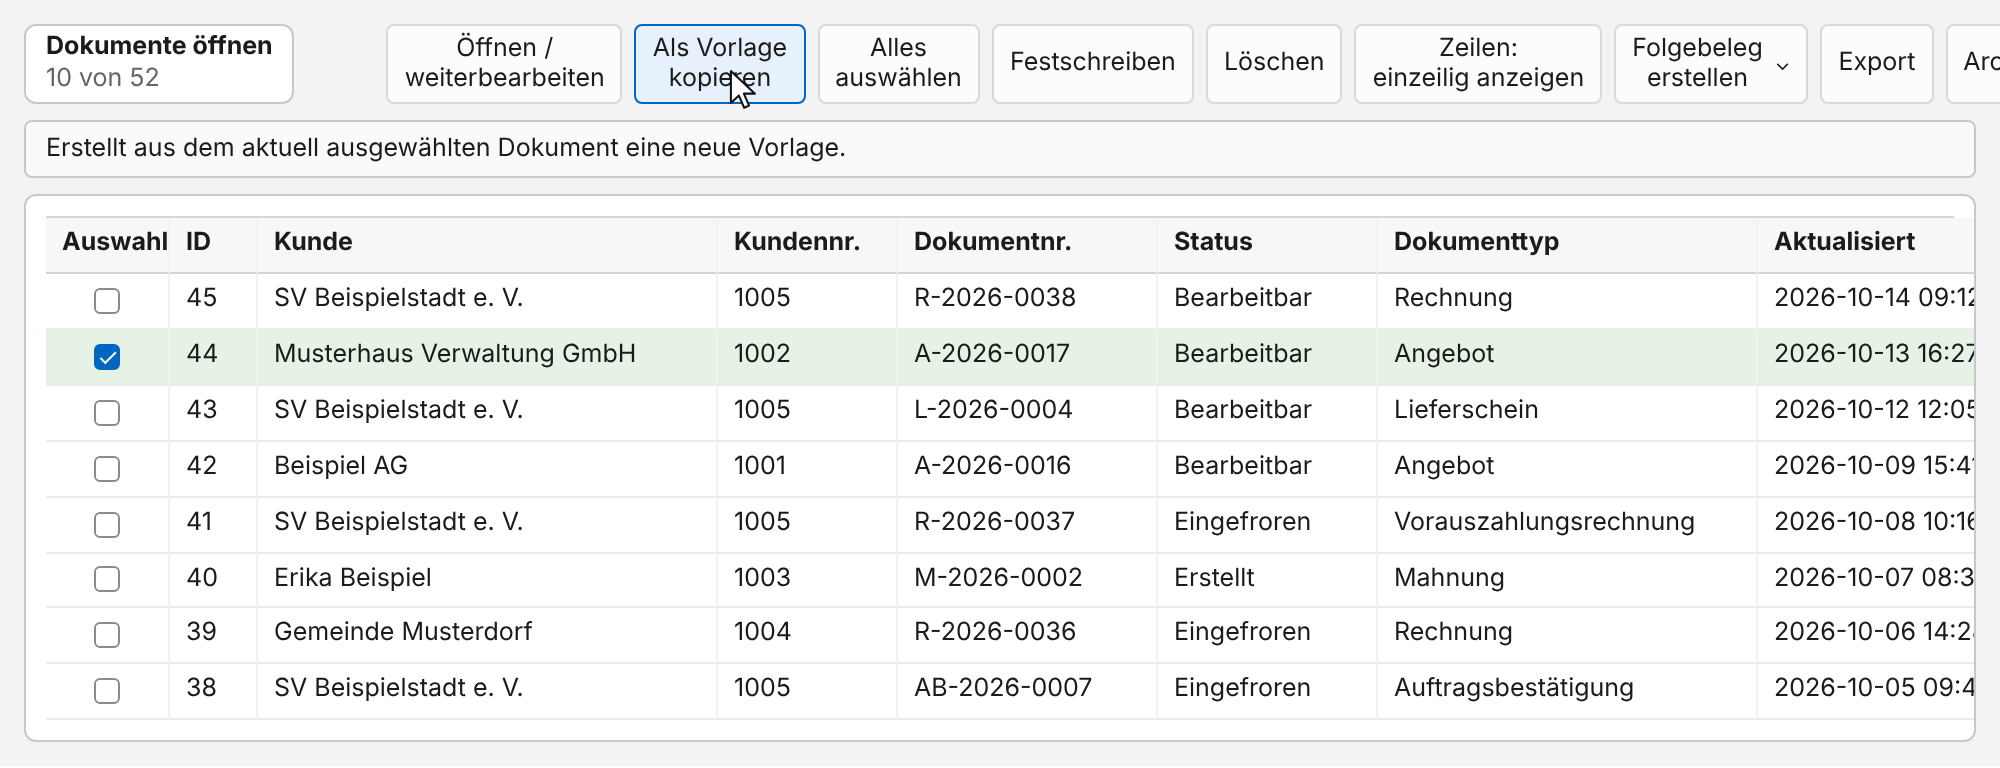Check the Beispiel AG row checkbox
2000x768 pixels.
pos(107,468)
